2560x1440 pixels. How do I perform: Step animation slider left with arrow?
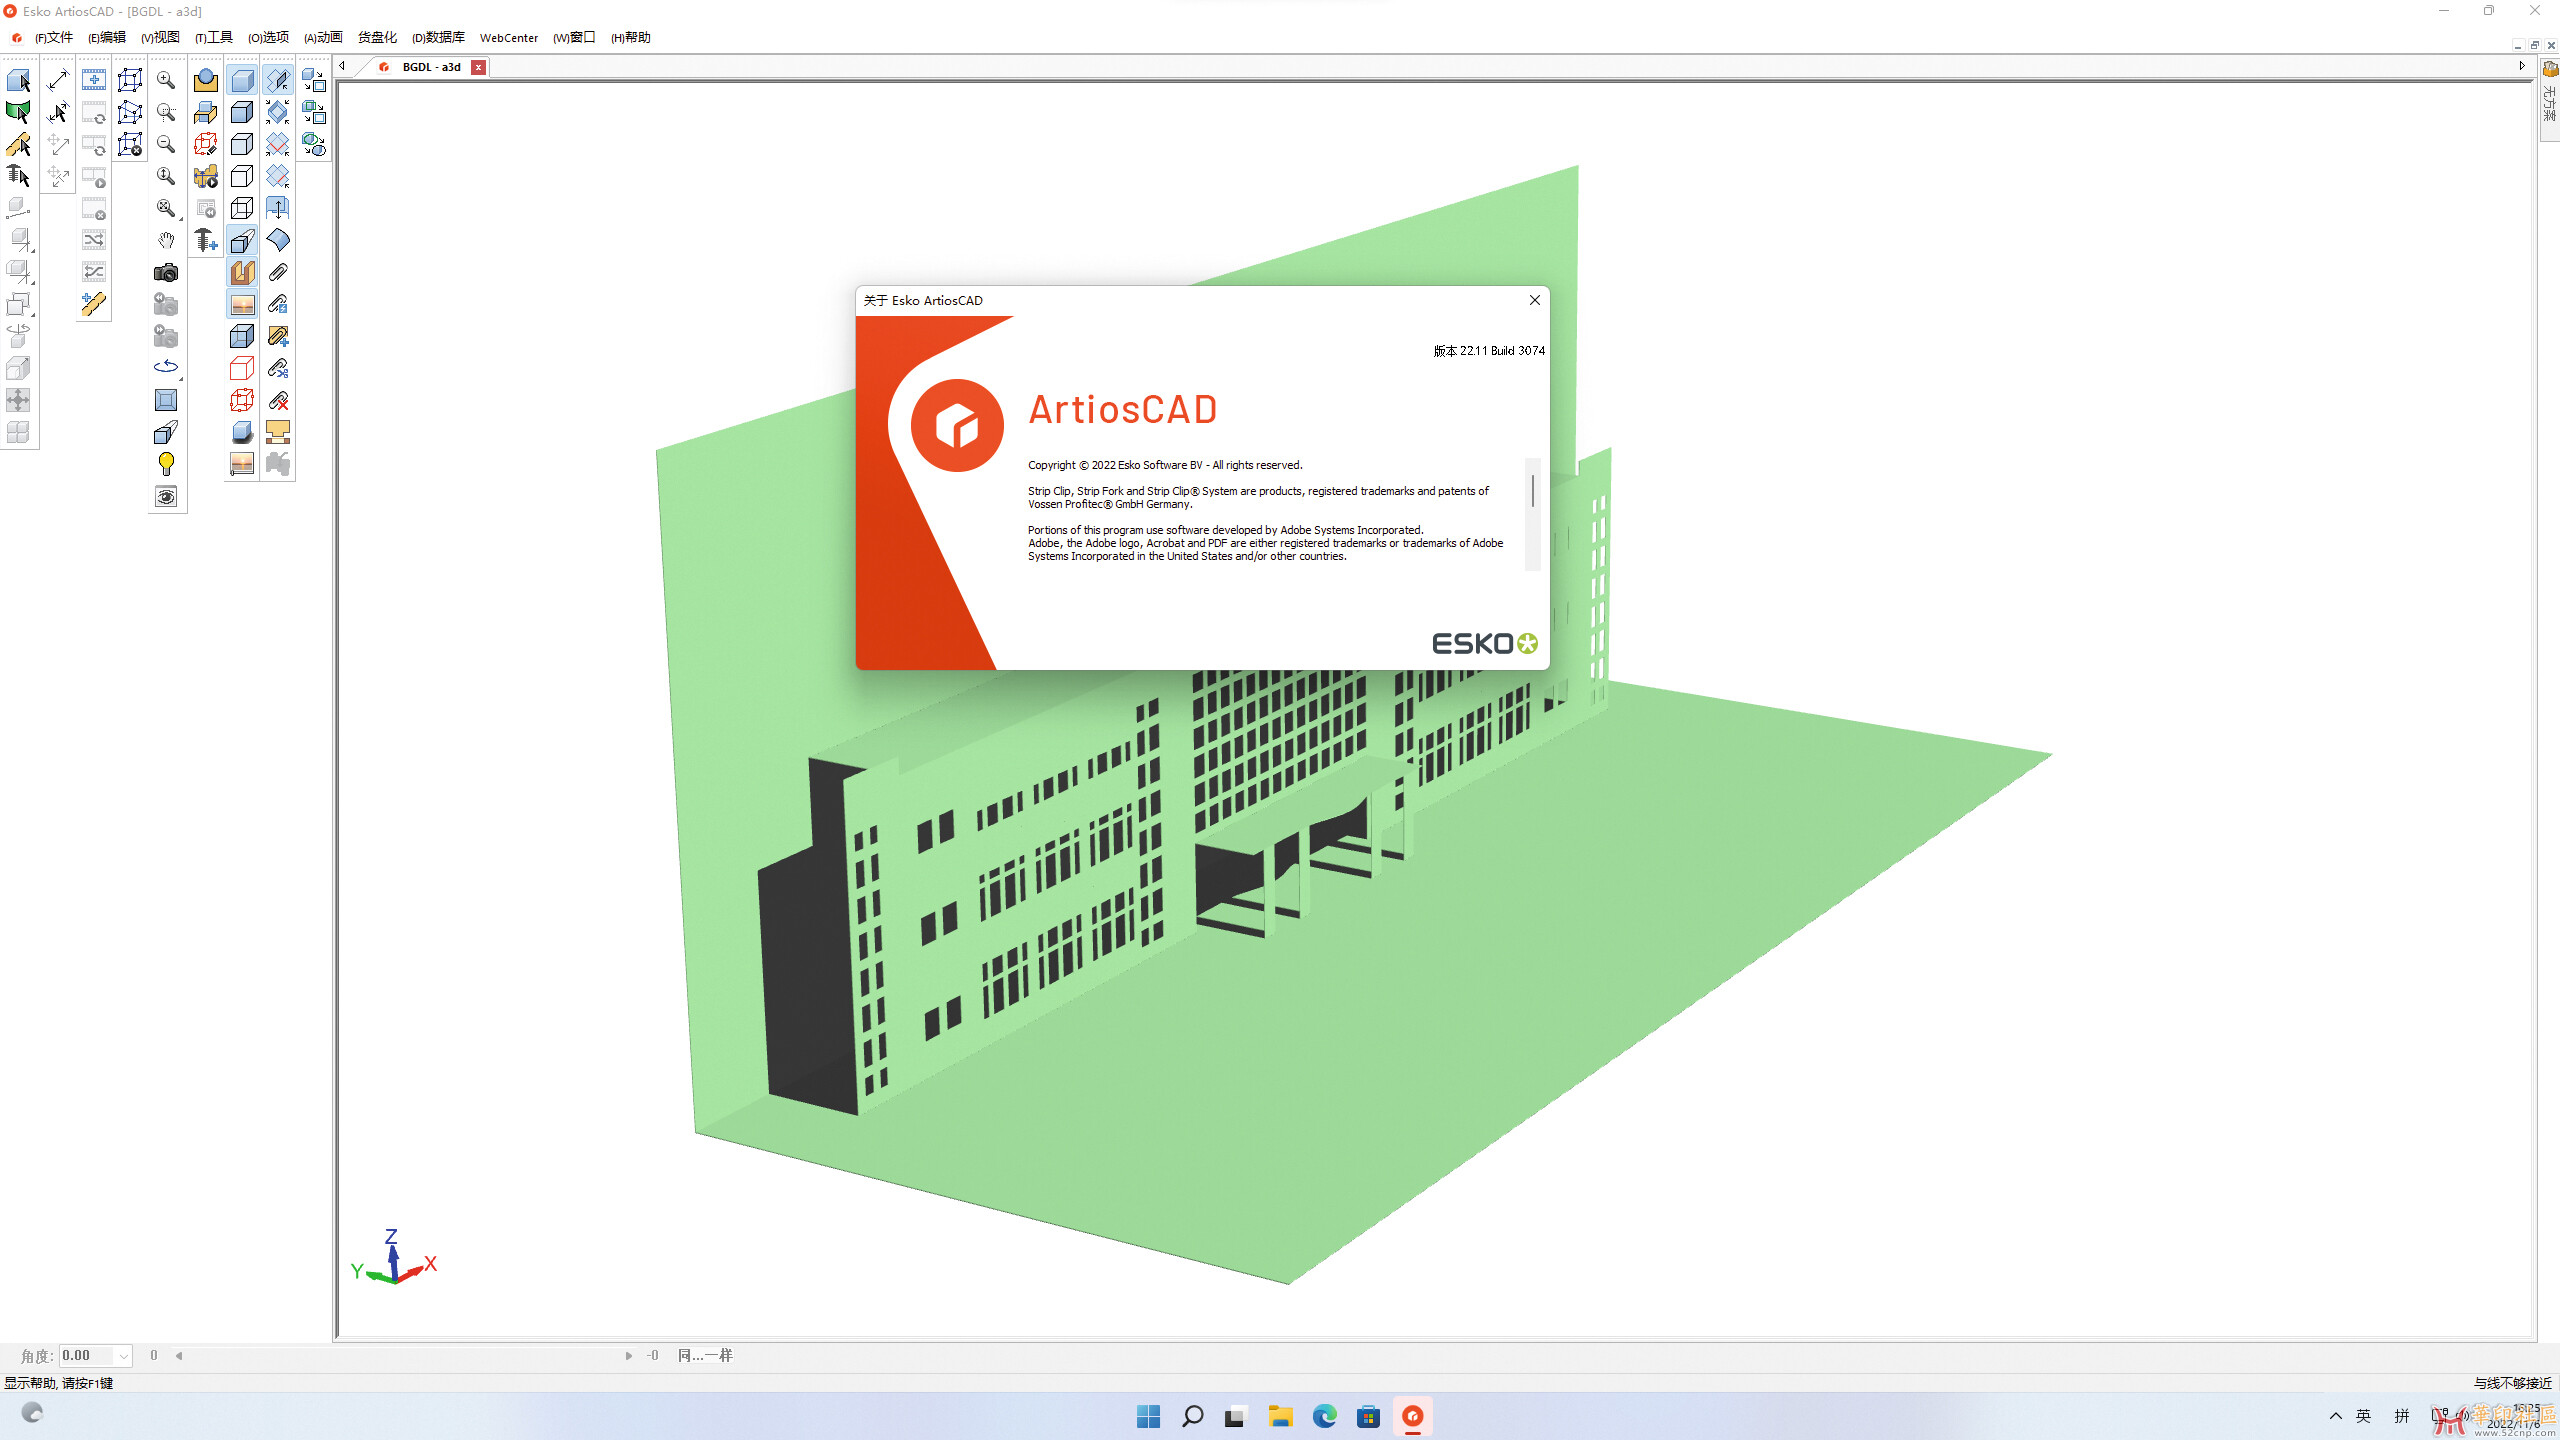click(x=179, y=1356)
